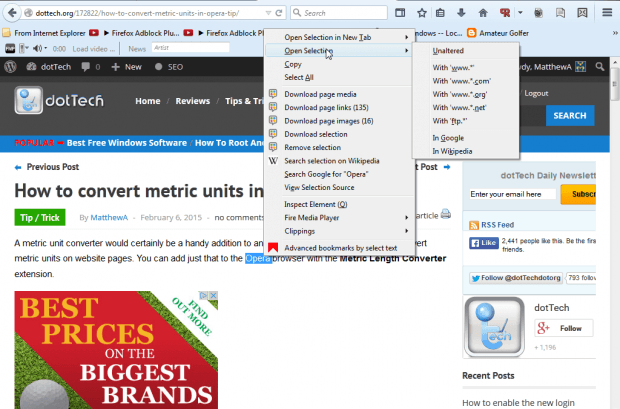620x409 pixels.
Task: Choose View Selection Source
Action: click(340, 187)
